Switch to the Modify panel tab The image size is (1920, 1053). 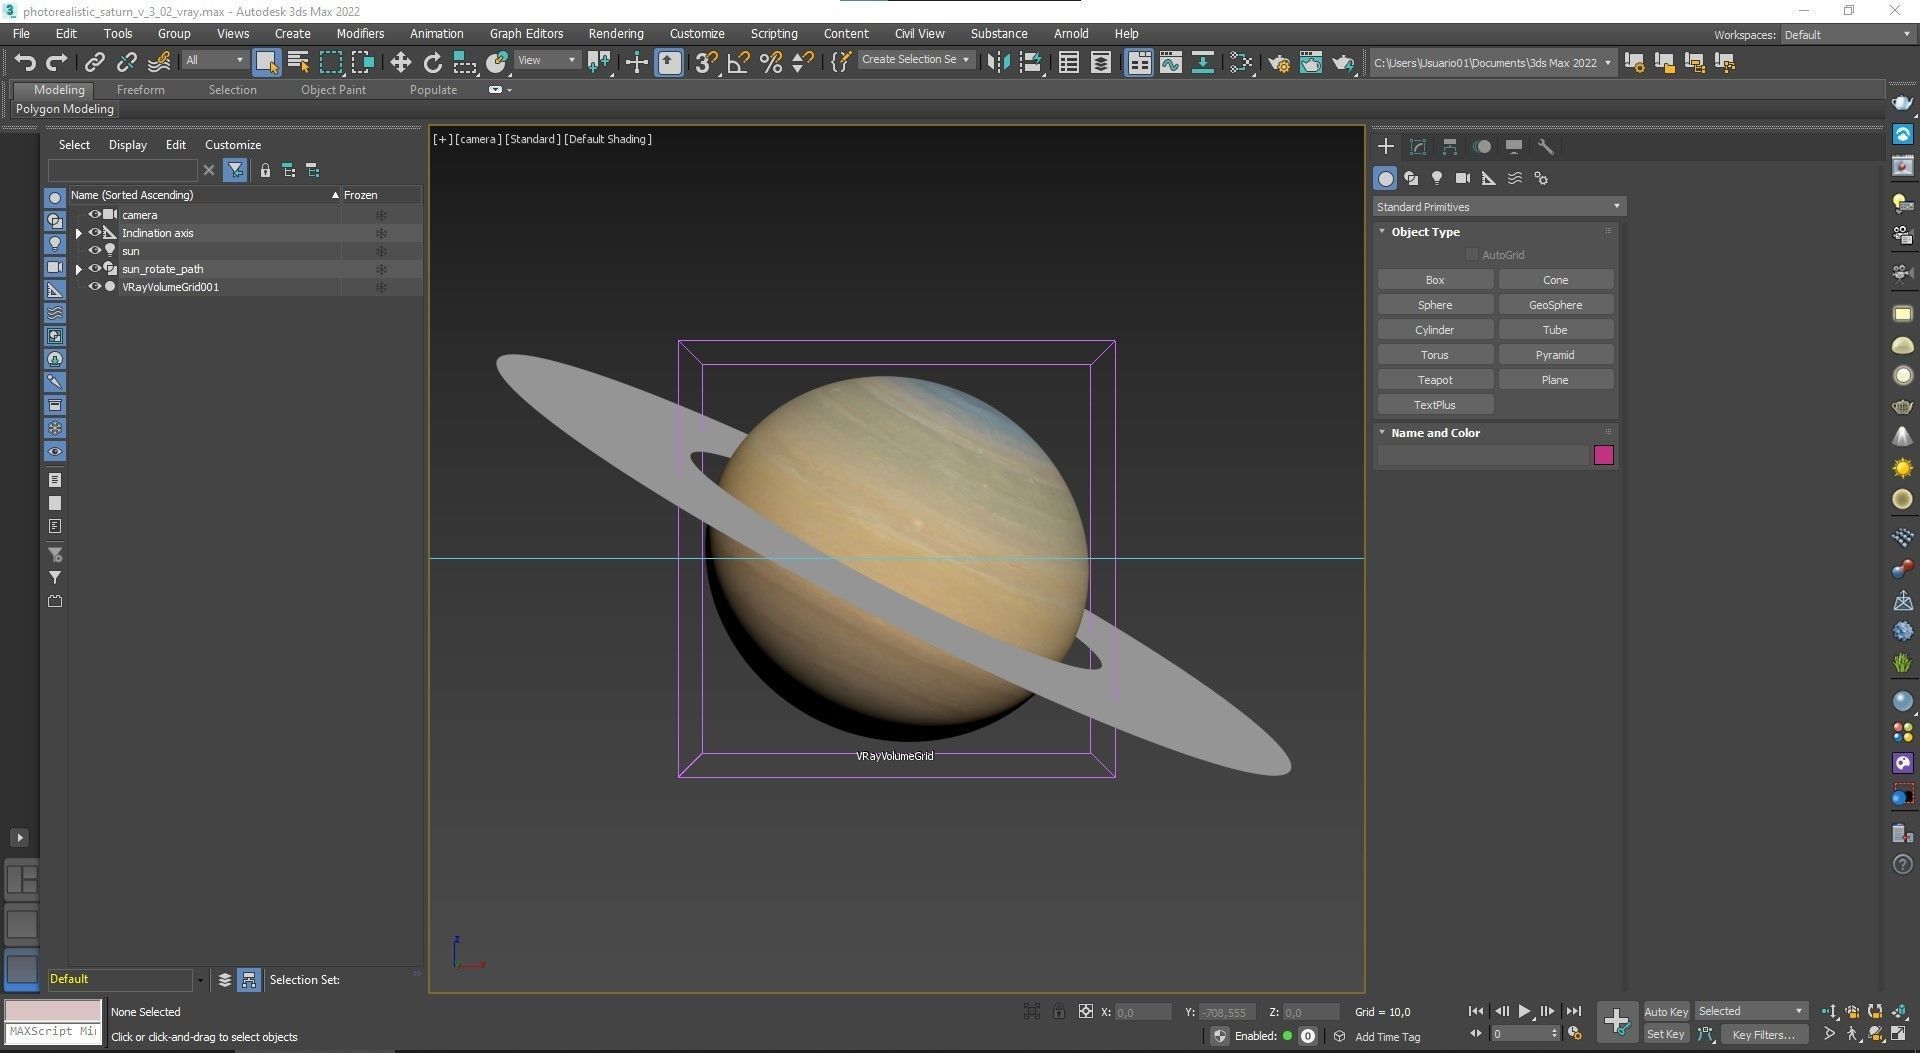1418,147
